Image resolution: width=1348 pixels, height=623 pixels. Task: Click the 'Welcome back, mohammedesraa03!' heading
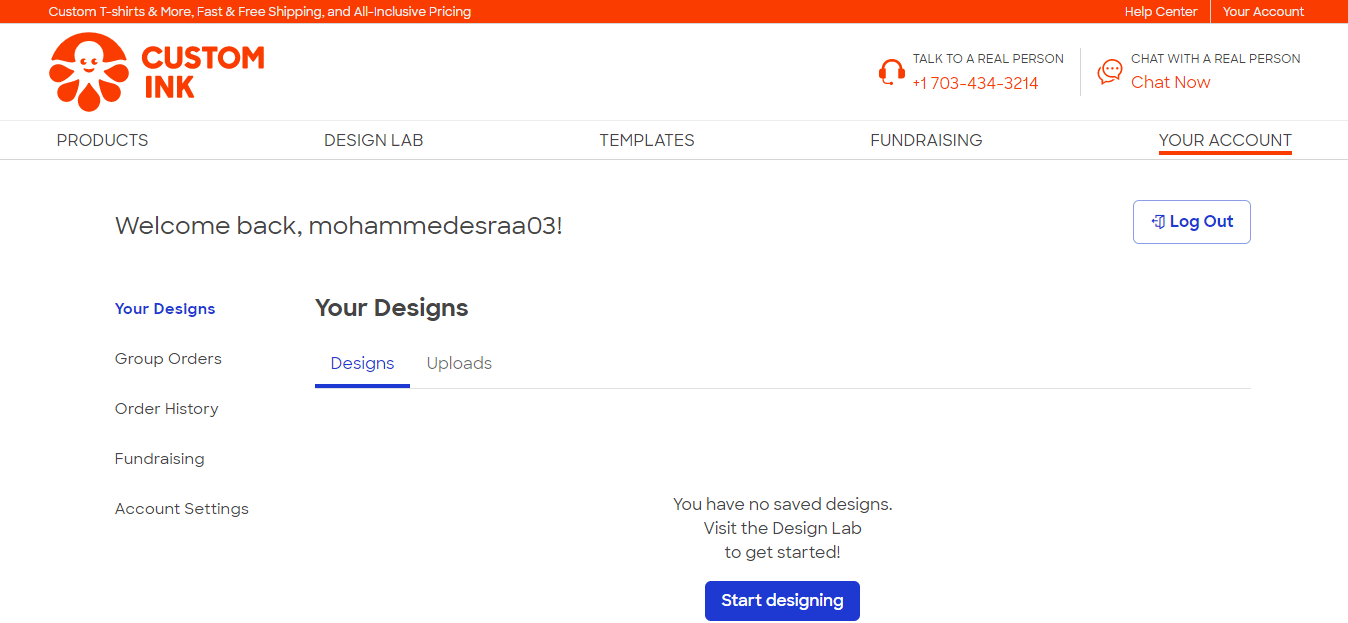[339, 226]
